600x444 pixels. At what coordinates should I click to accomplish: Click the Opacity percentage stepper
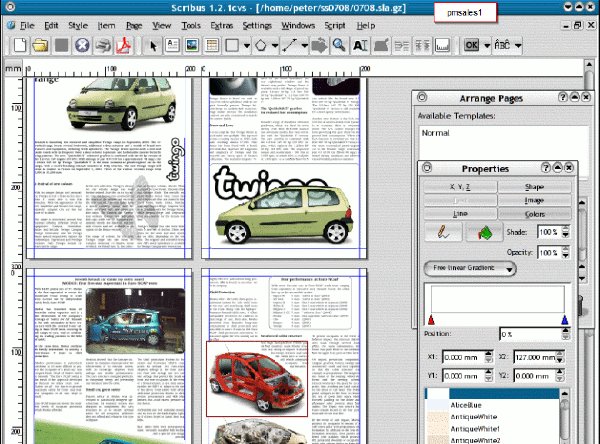(x=565, y=252)
